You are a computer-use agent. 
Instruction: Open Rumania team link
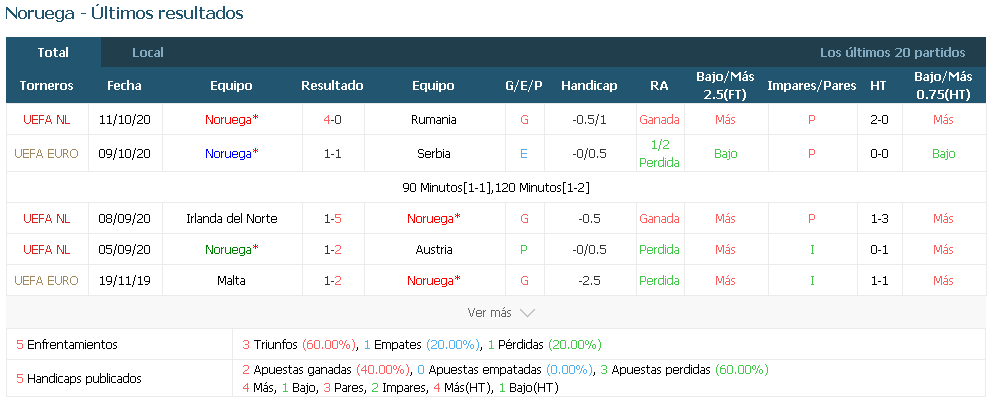(x=434, y=120)
